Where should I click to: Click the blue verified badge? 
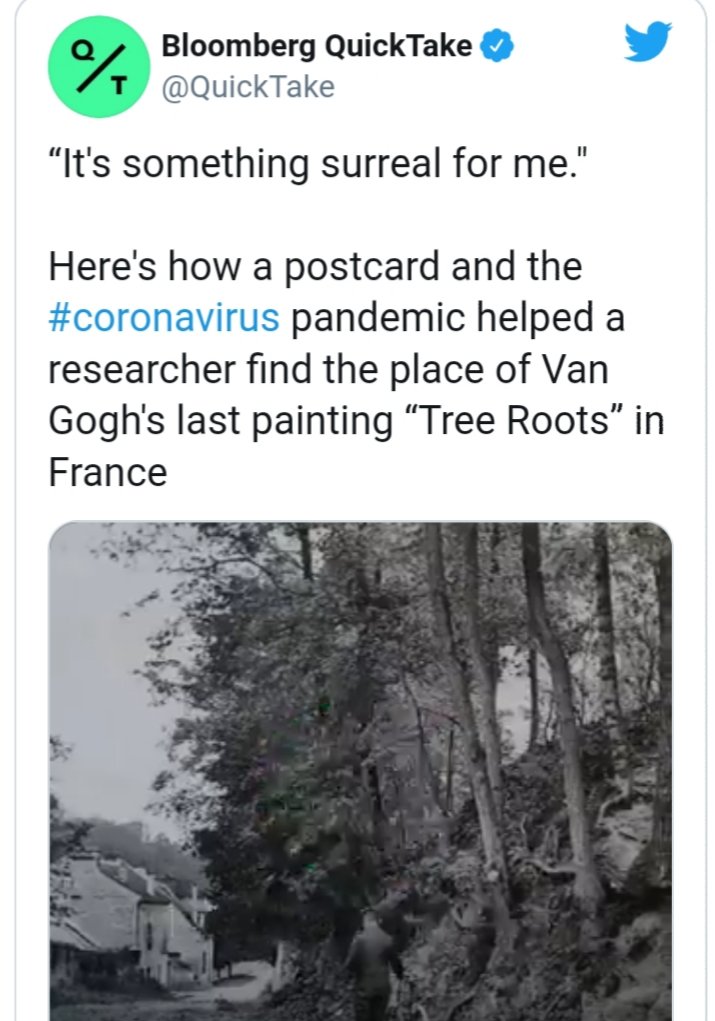[x=497, y=46]
